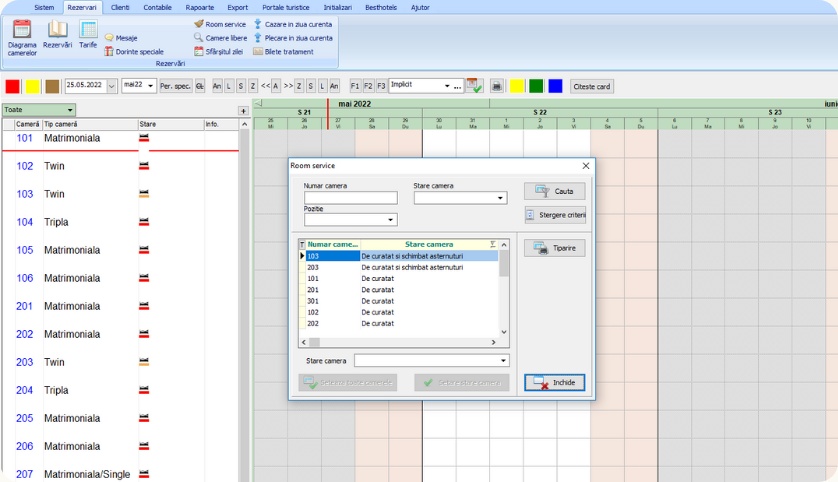Expand the Toate filter dropdown
838x482 pixels.
[x=70, y=110]
